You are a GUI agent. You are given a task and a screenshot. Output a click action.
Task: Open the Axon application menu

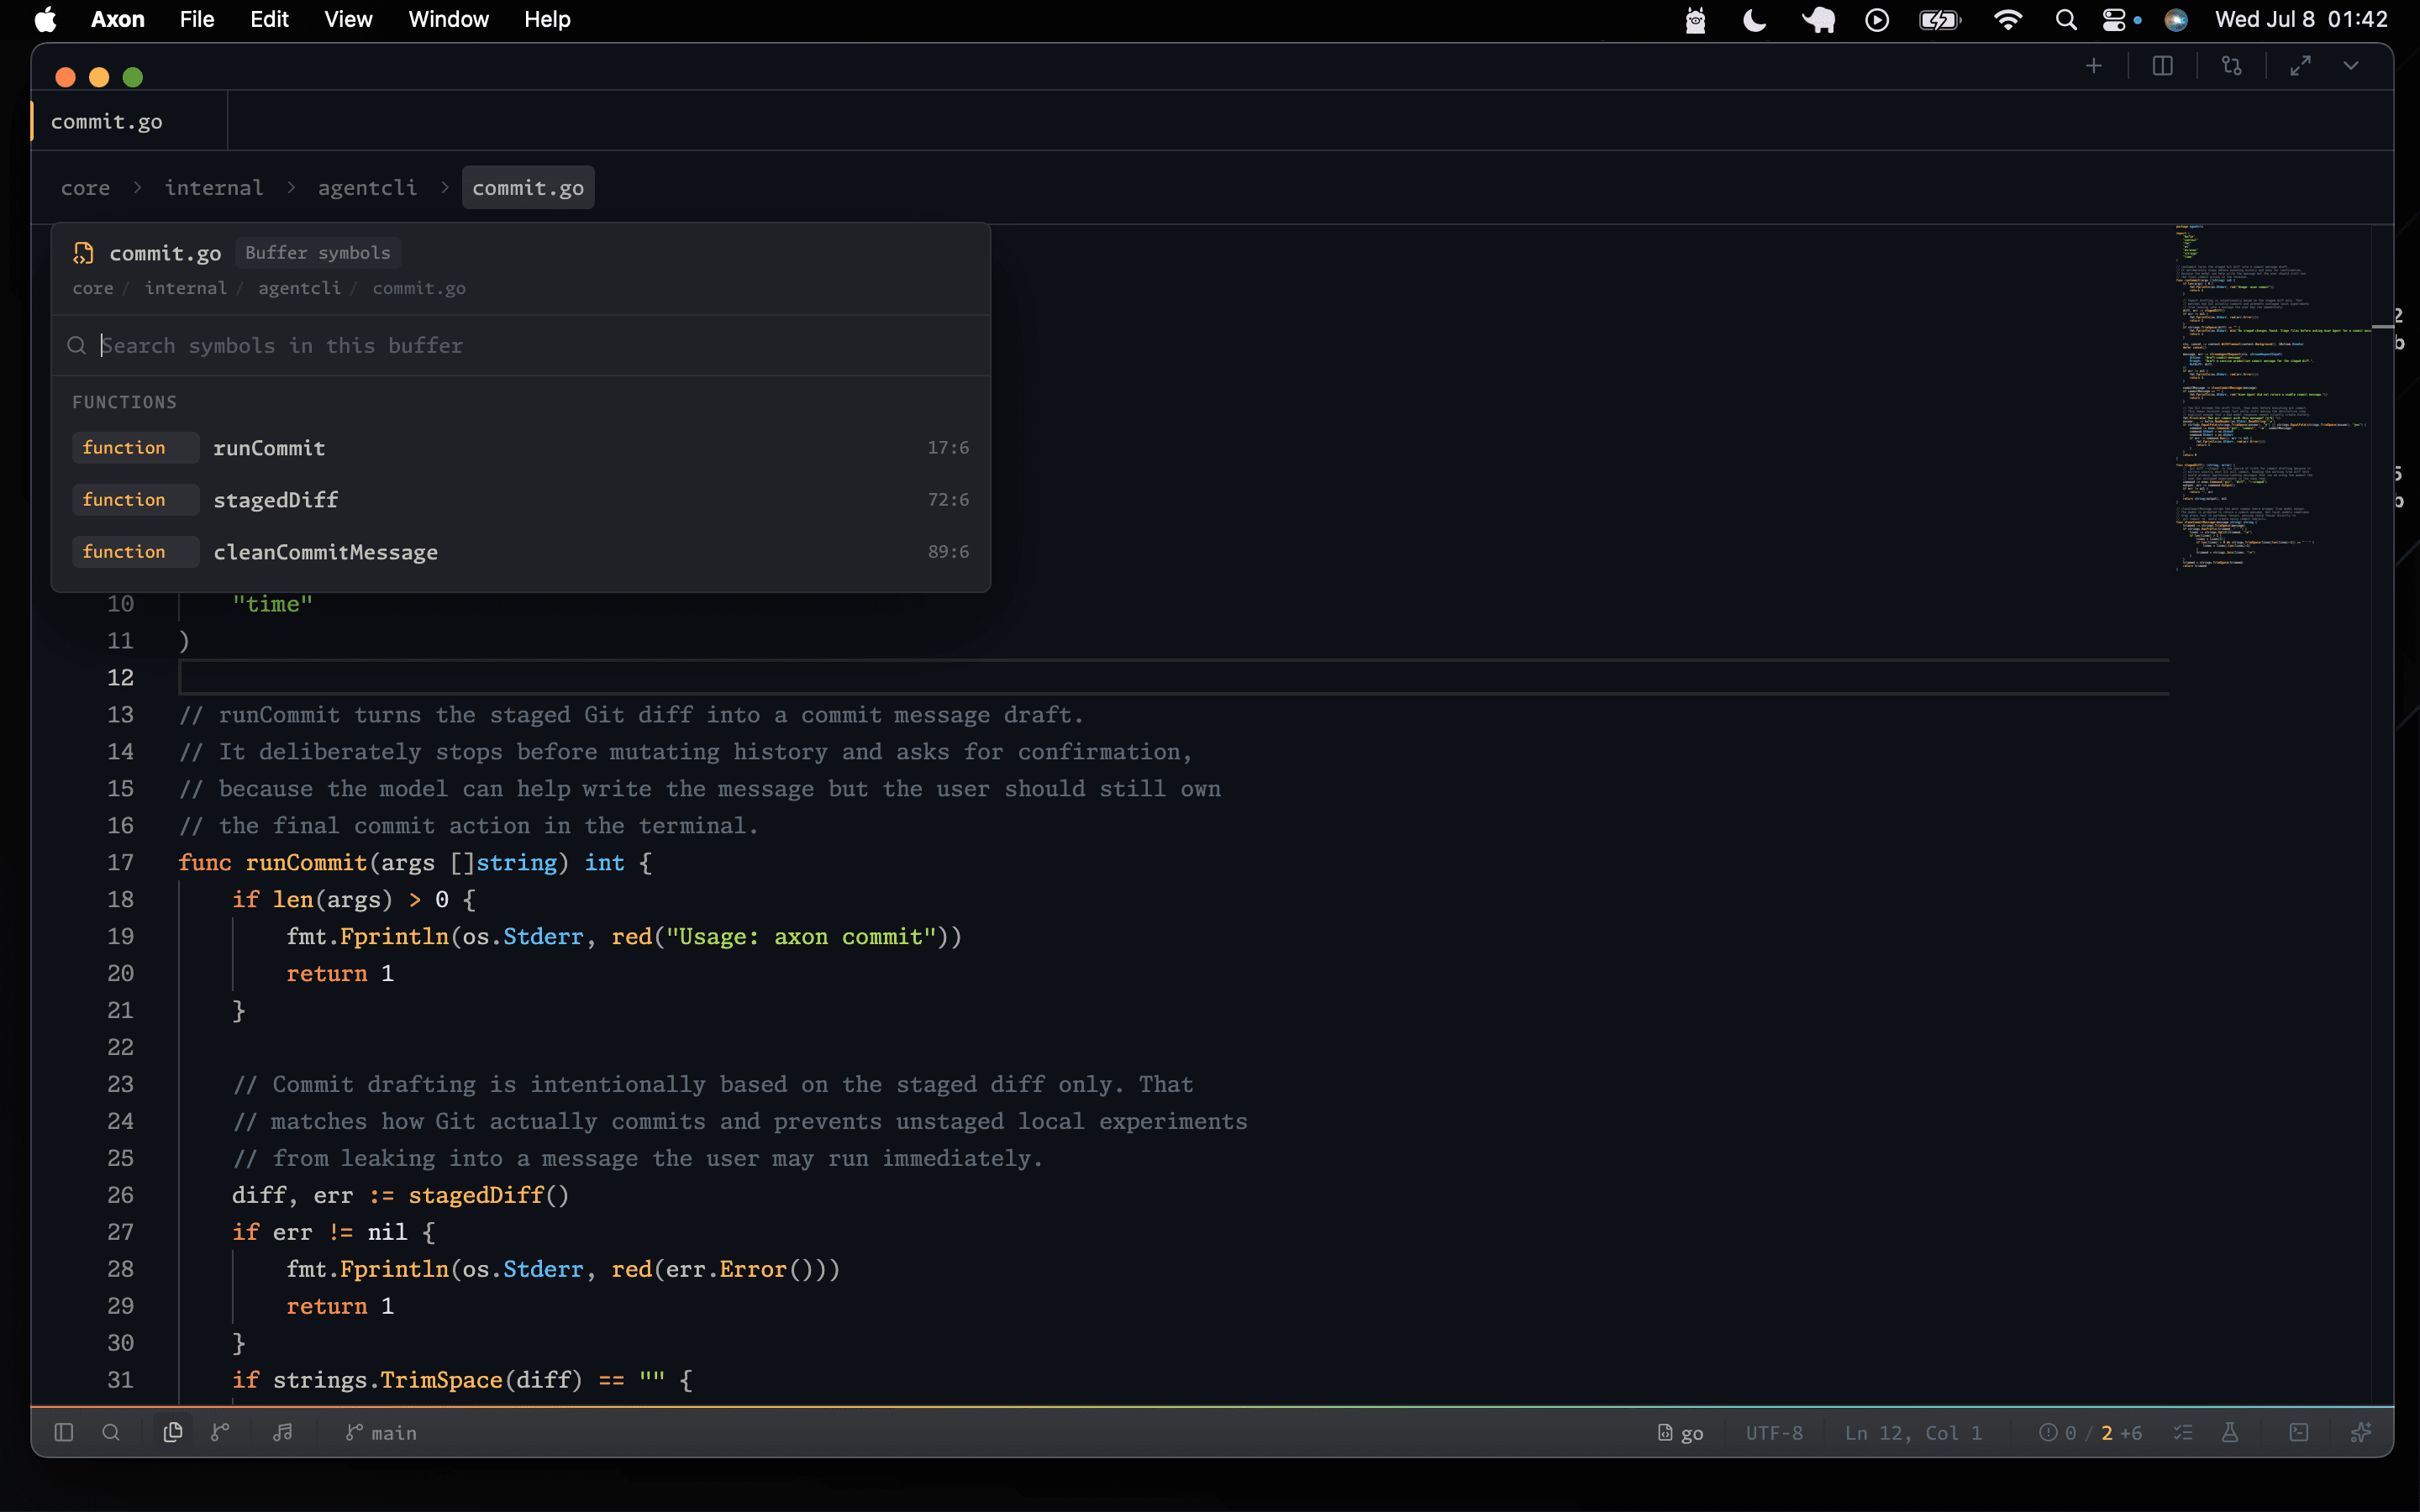(x=117, y=19)
